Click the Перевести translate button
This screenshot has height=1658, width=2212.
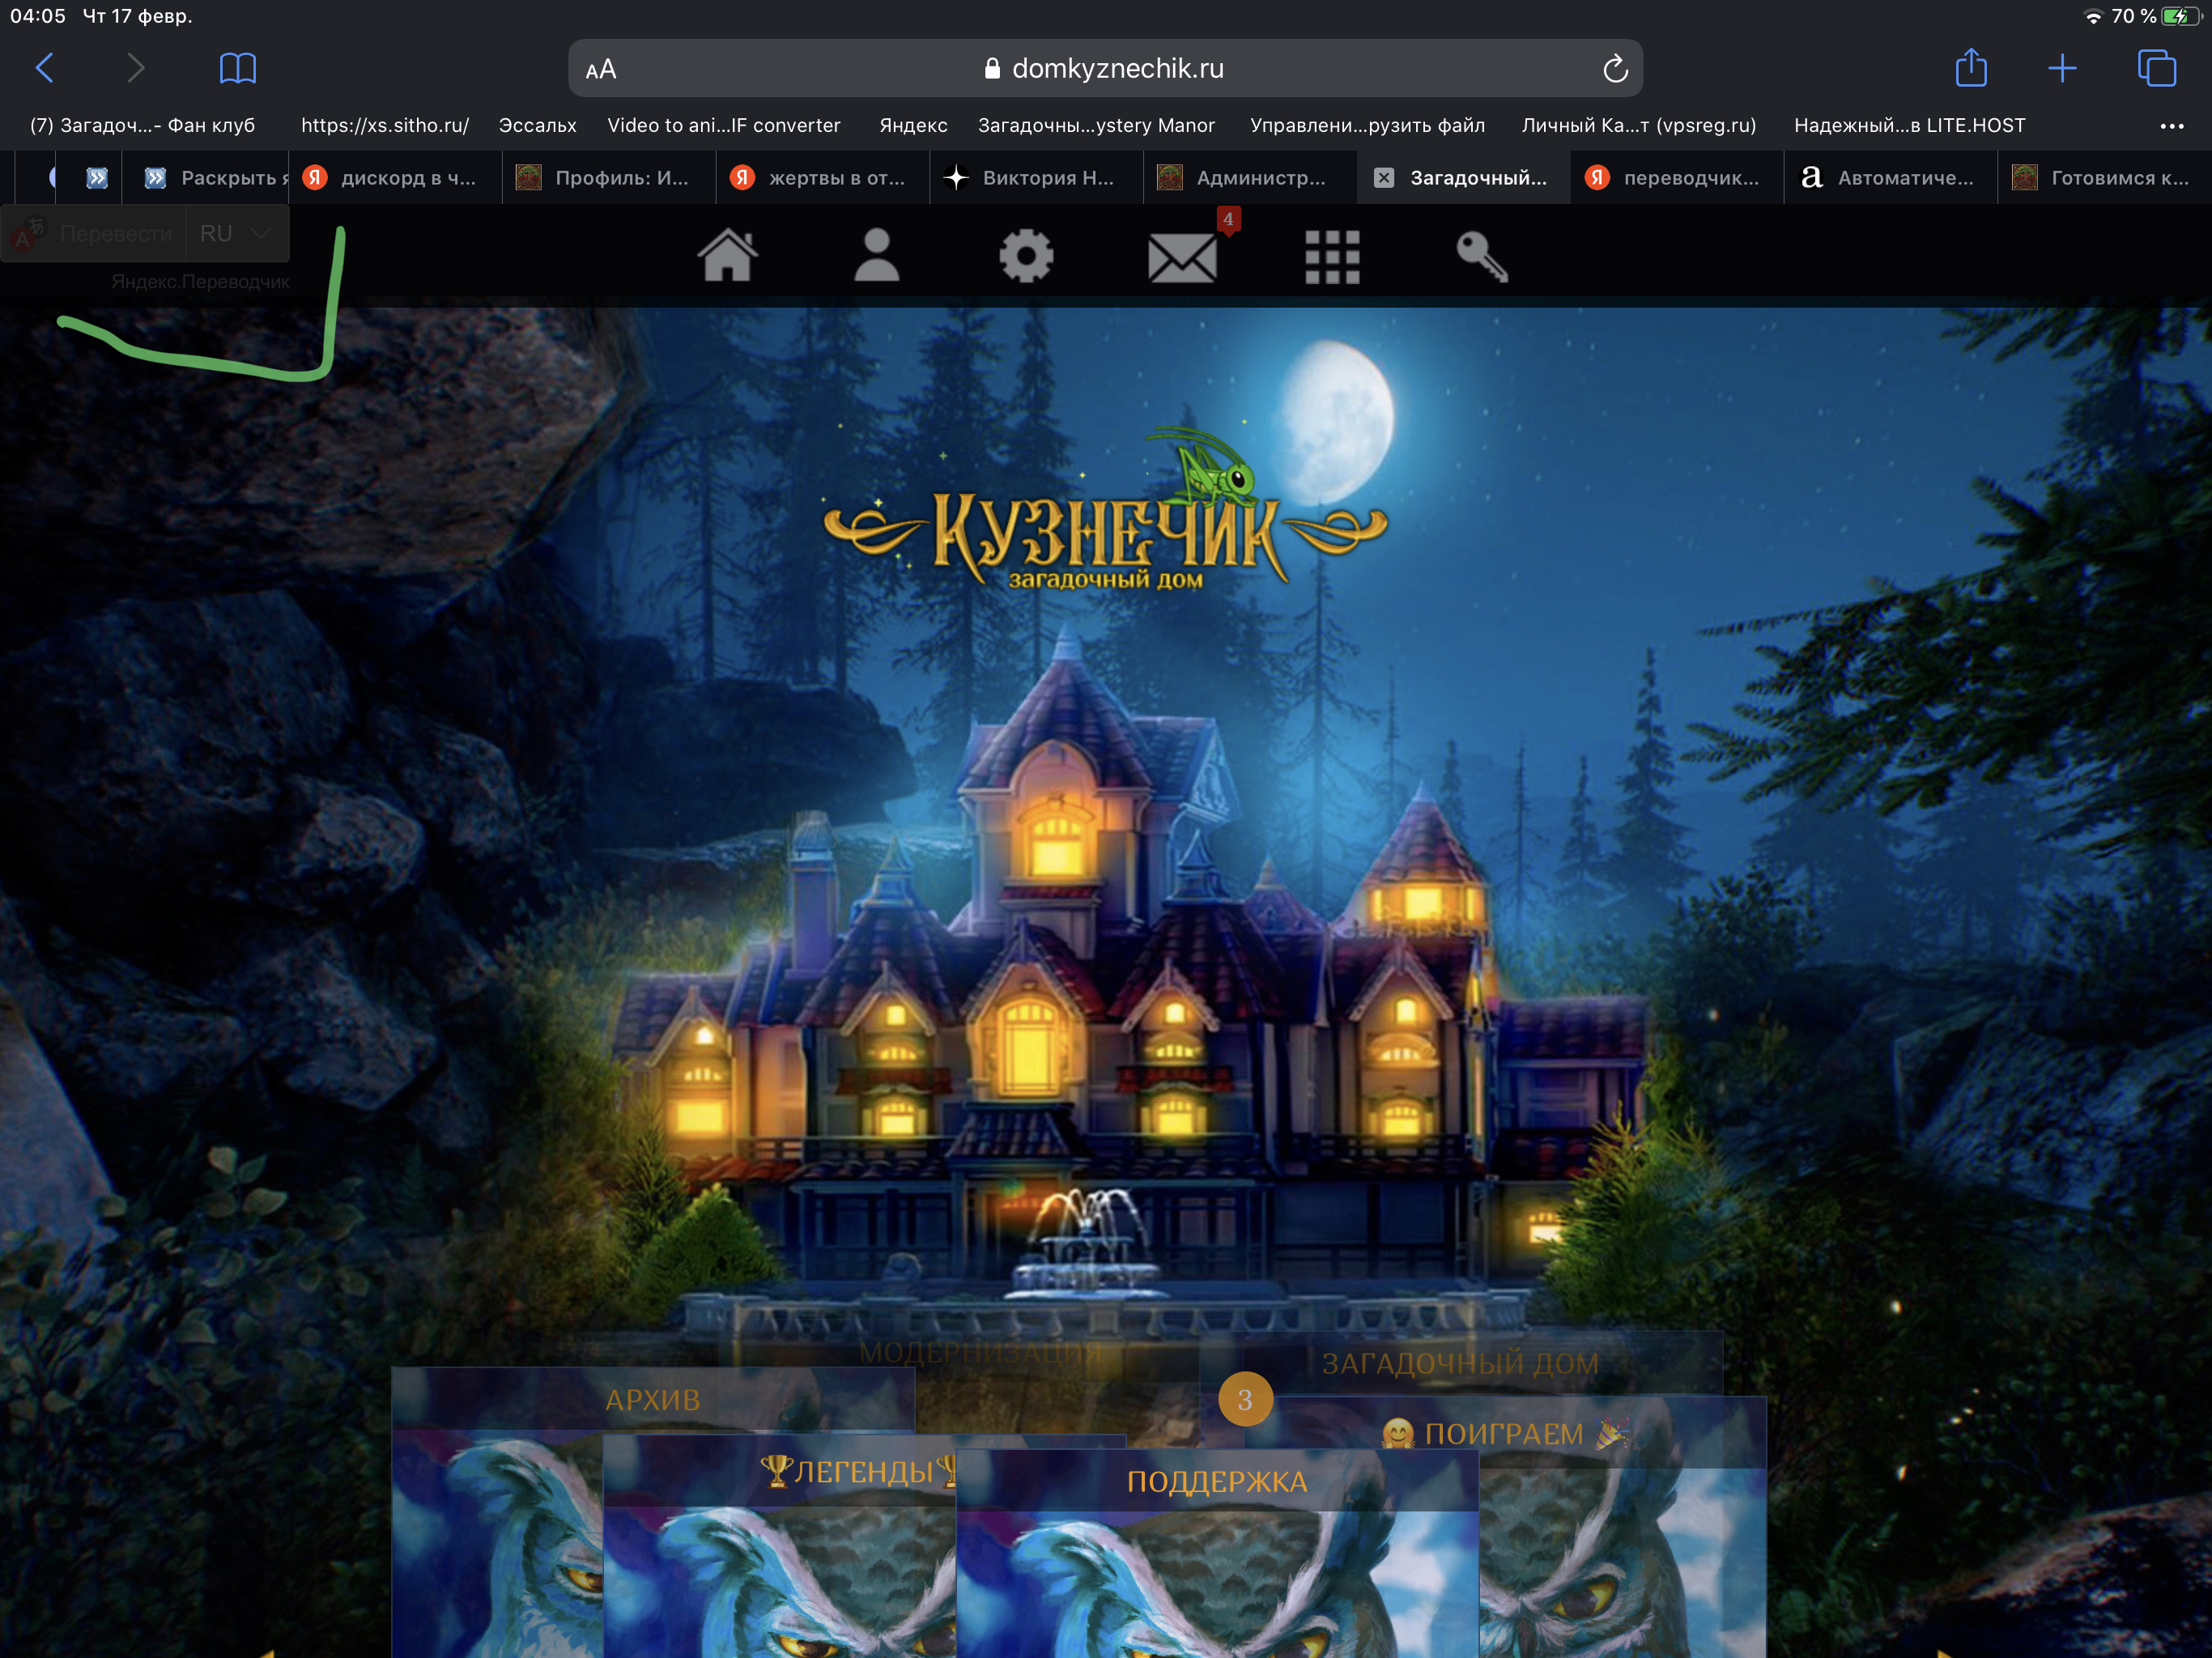pos(94,234)
